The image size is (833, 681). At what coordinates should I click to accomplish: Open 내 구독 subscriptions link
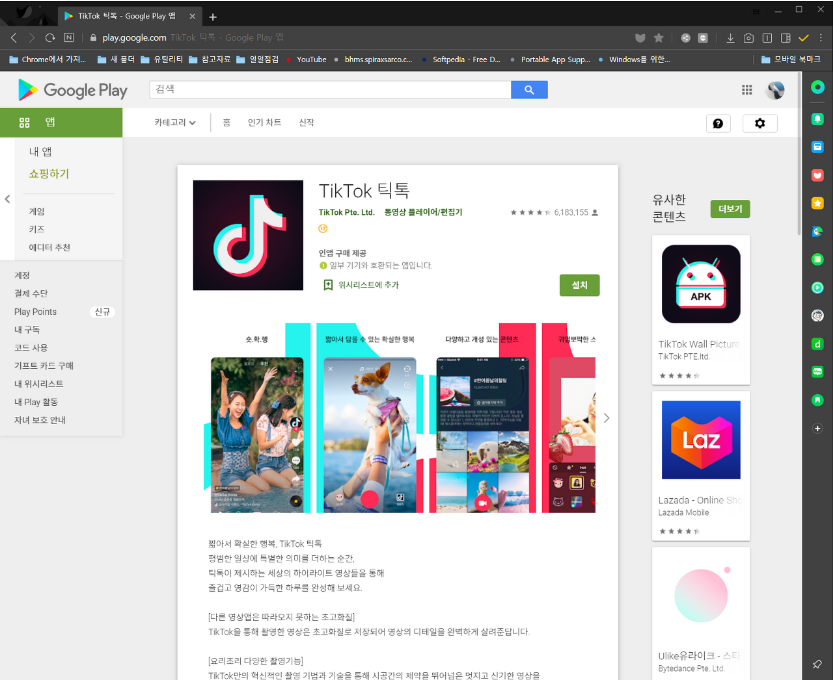(27, 330)
